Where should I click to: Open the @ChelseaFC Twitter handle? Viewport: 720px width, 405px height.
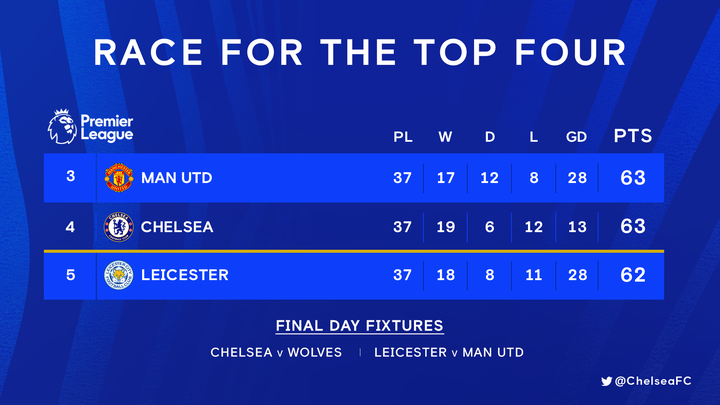[x=657, y=380]
